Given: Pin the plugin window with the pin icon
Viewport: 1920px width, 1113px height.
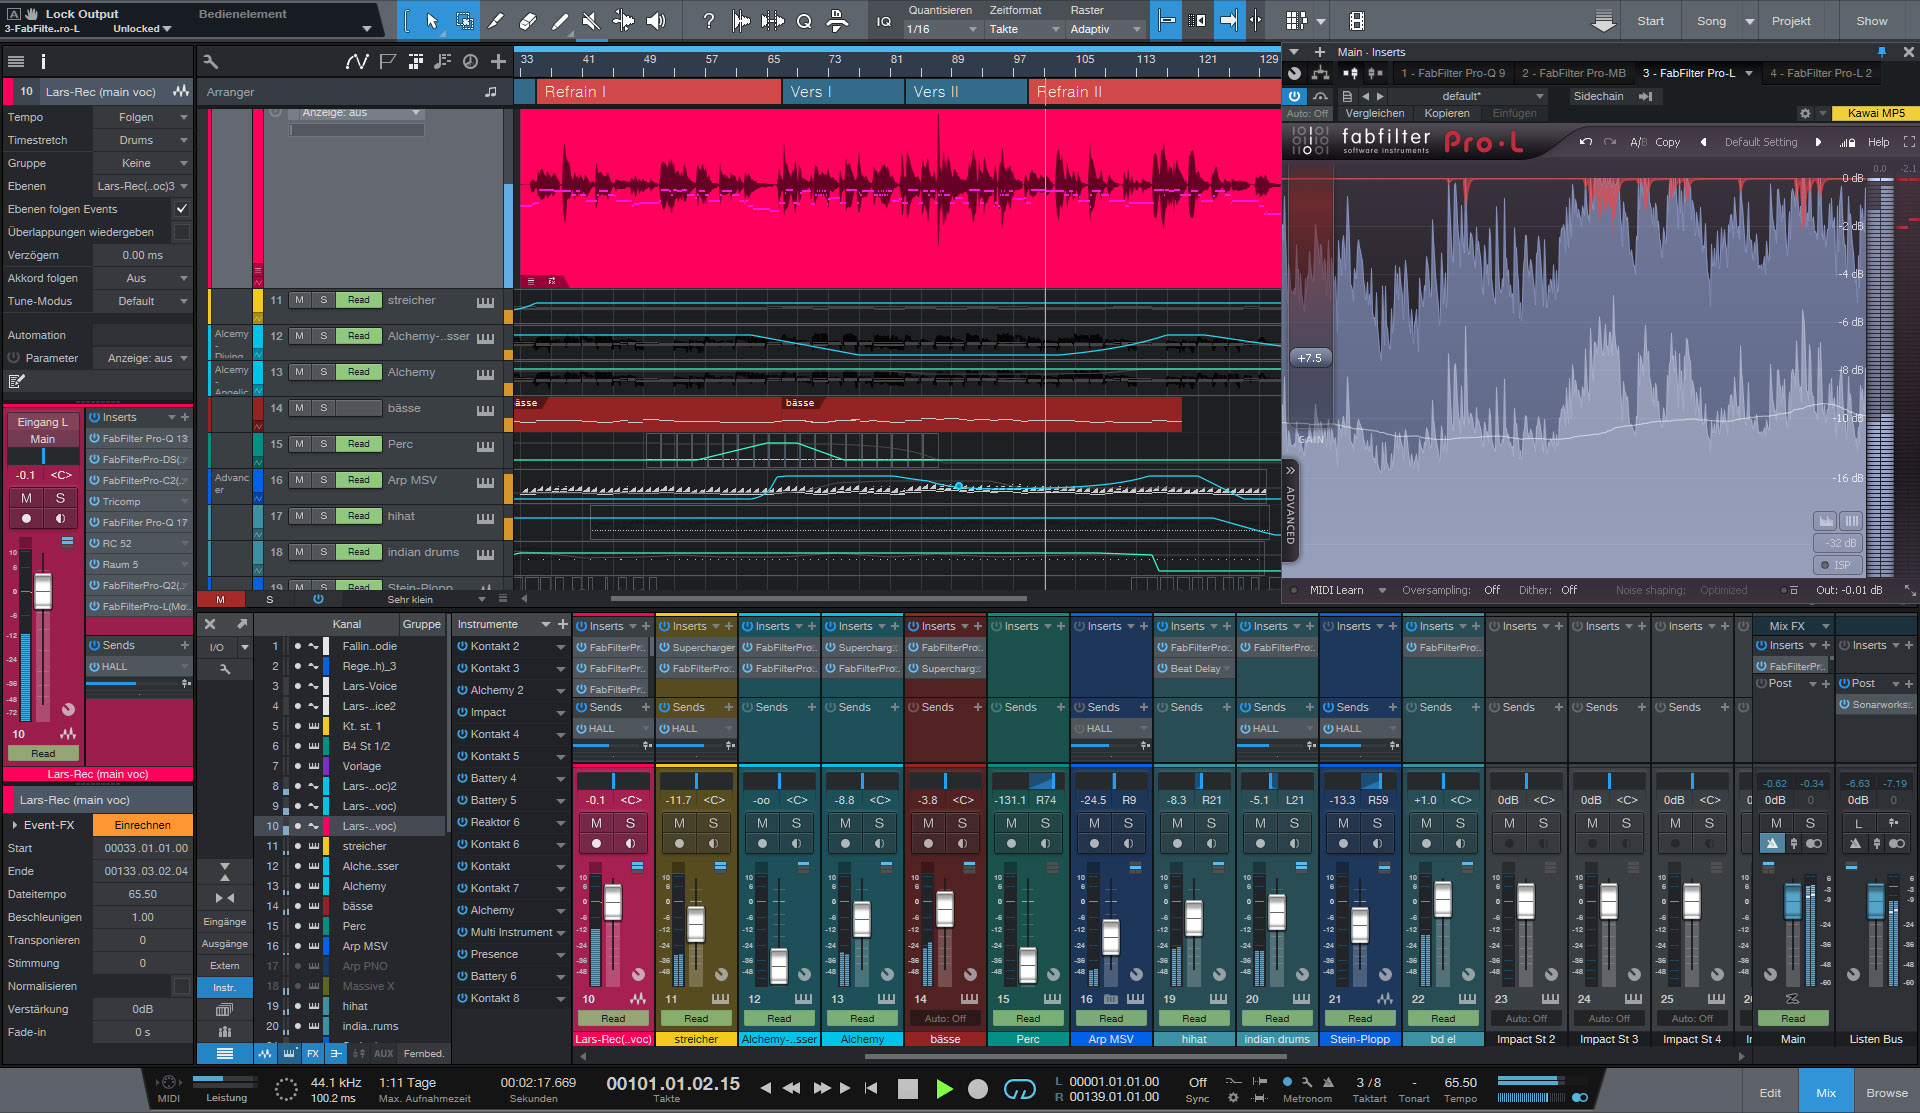Looking at the screenshot, I should 1881,52.
